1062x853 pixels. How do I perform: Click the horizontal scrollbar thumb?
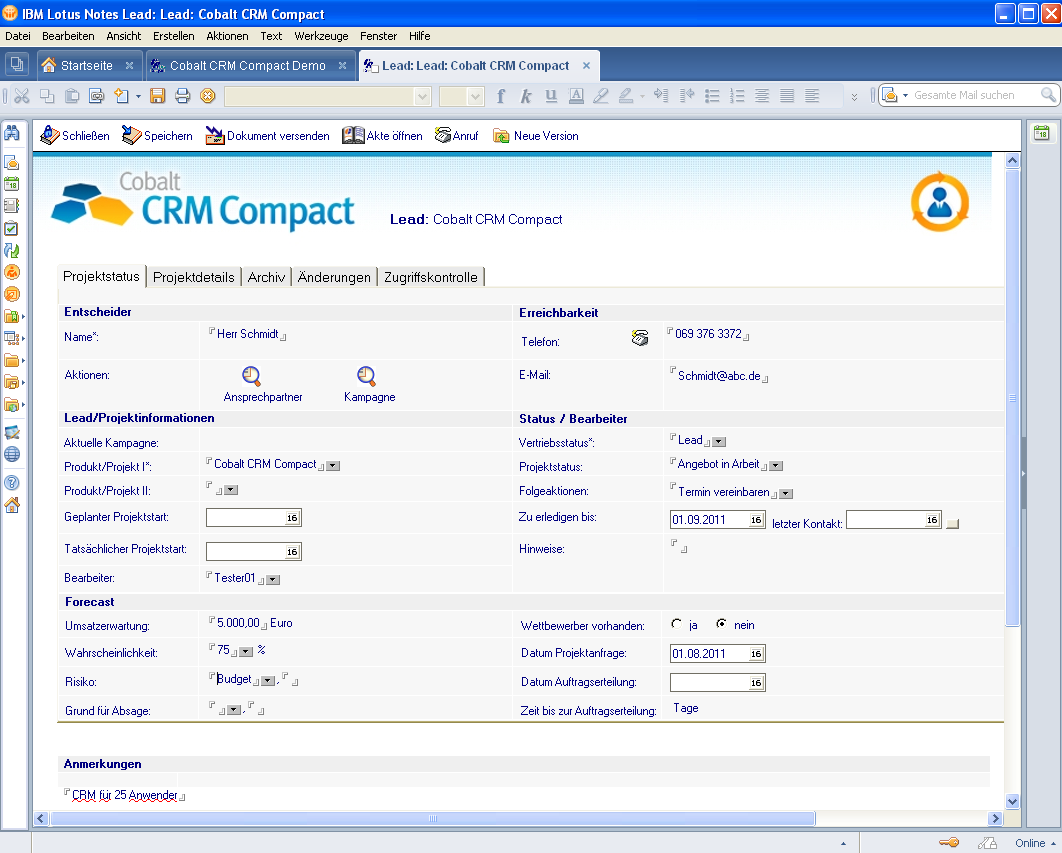coord(433,818)
